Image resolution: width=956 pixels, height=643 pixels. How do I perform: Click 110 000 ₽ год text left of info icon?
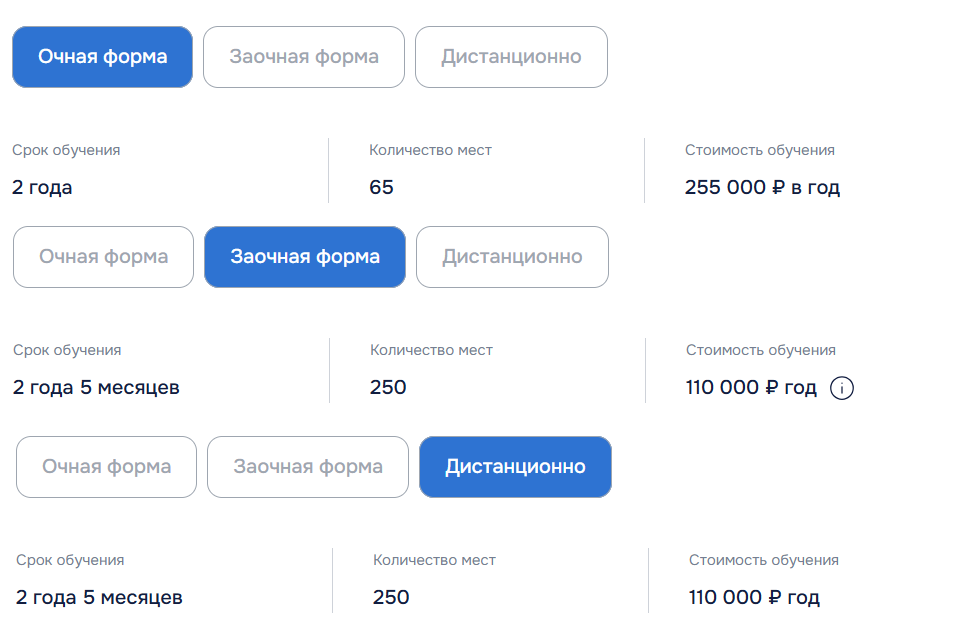click(x=751, y=388)
